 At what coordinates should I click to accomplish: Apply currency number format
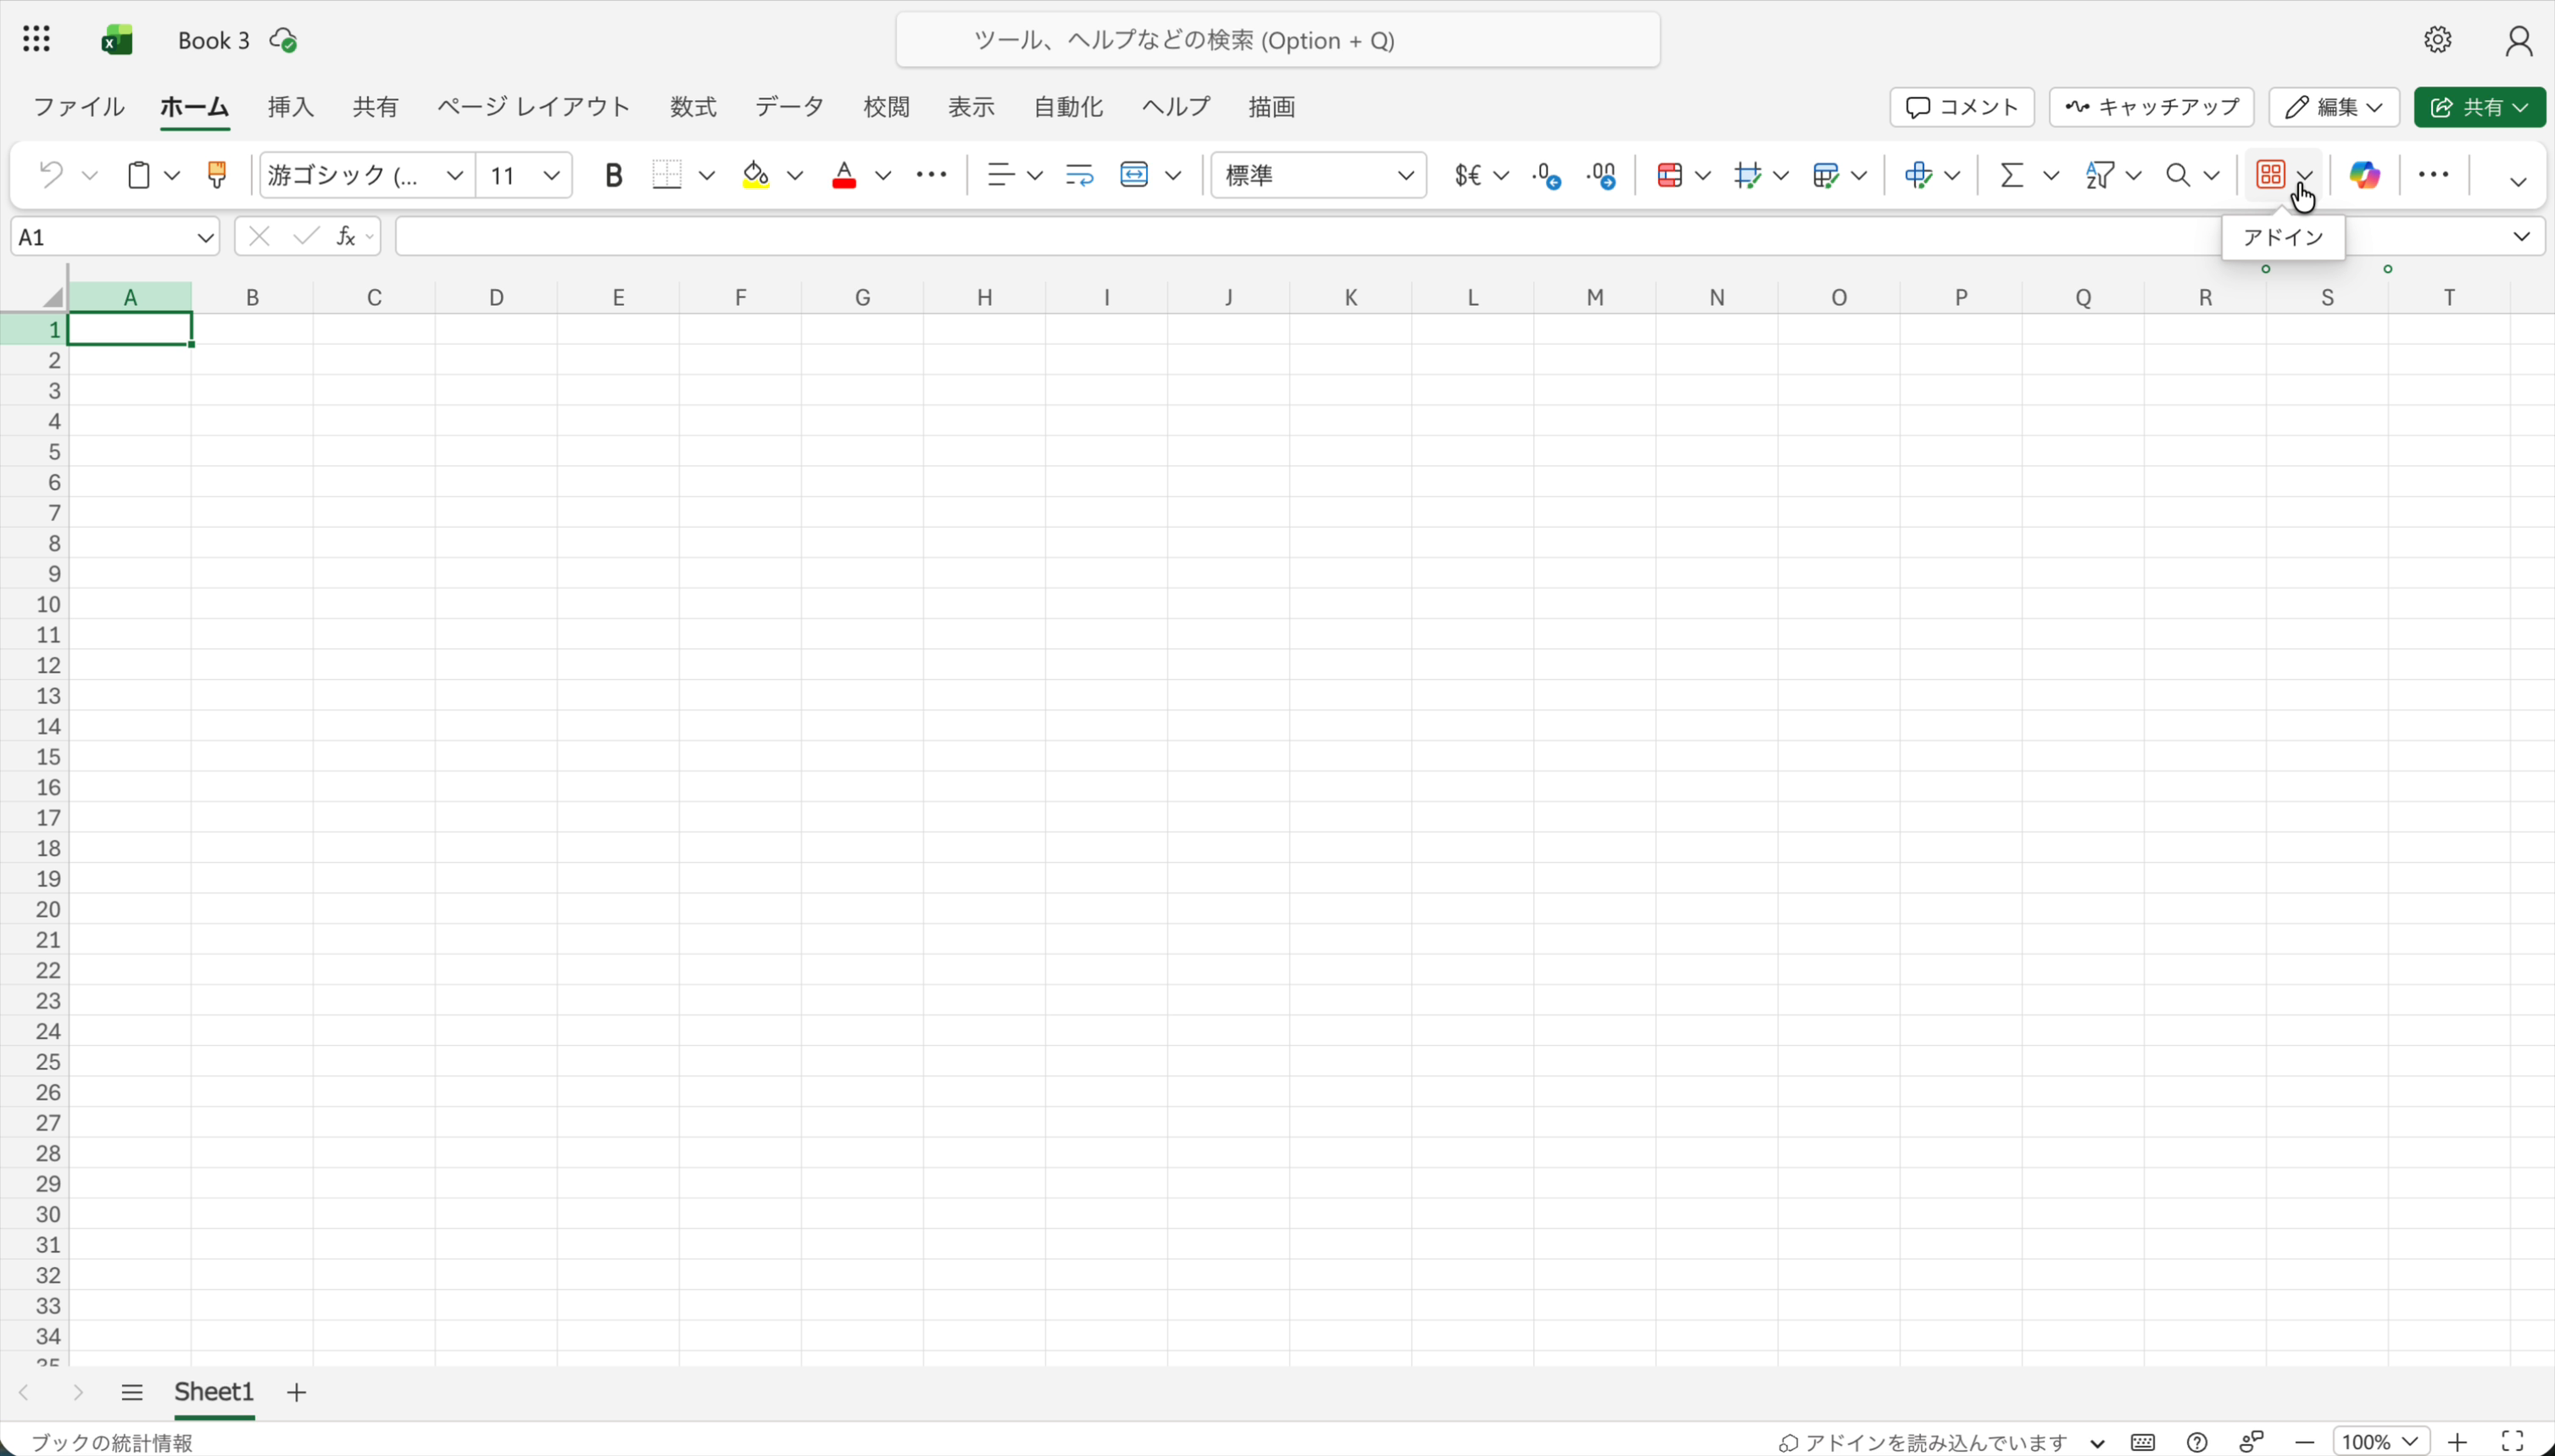pos(1469,174)
